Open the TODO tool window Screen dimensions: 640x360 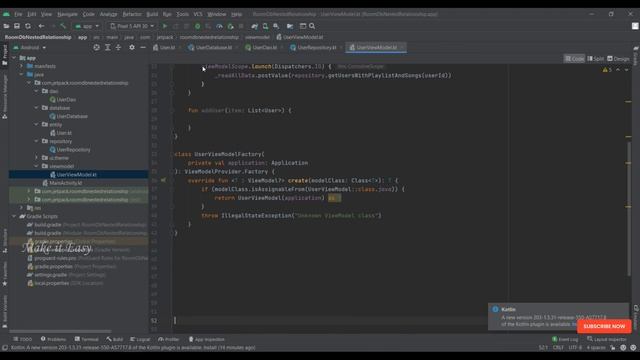[22, 339]
